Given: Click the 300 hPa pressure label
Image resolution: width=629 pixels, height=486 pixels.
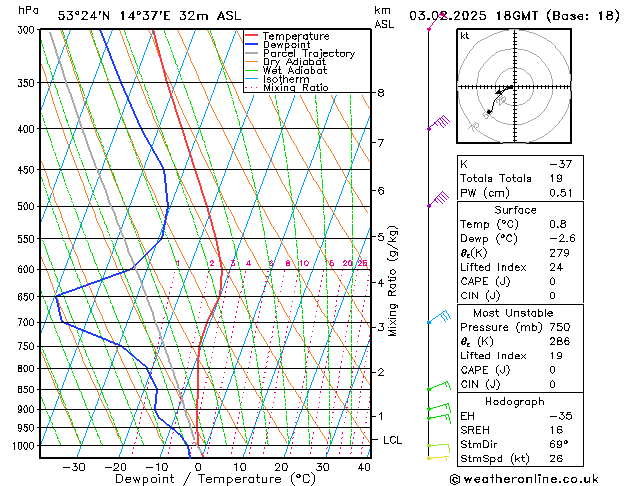Looking at the screenshot, I should click(x=28, y=30).
